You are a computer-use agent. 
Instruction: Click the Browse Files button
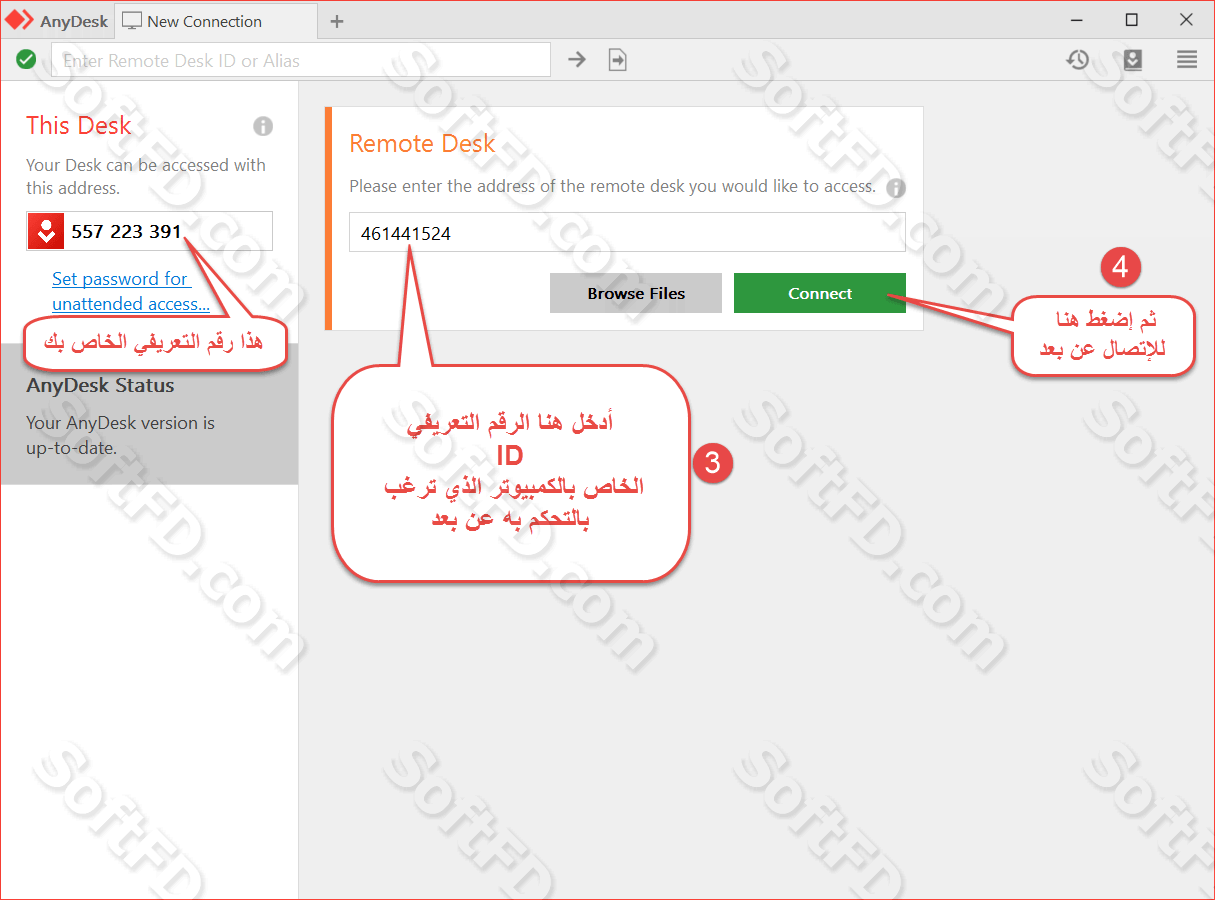pyautogui.click(x=636, y=293)
